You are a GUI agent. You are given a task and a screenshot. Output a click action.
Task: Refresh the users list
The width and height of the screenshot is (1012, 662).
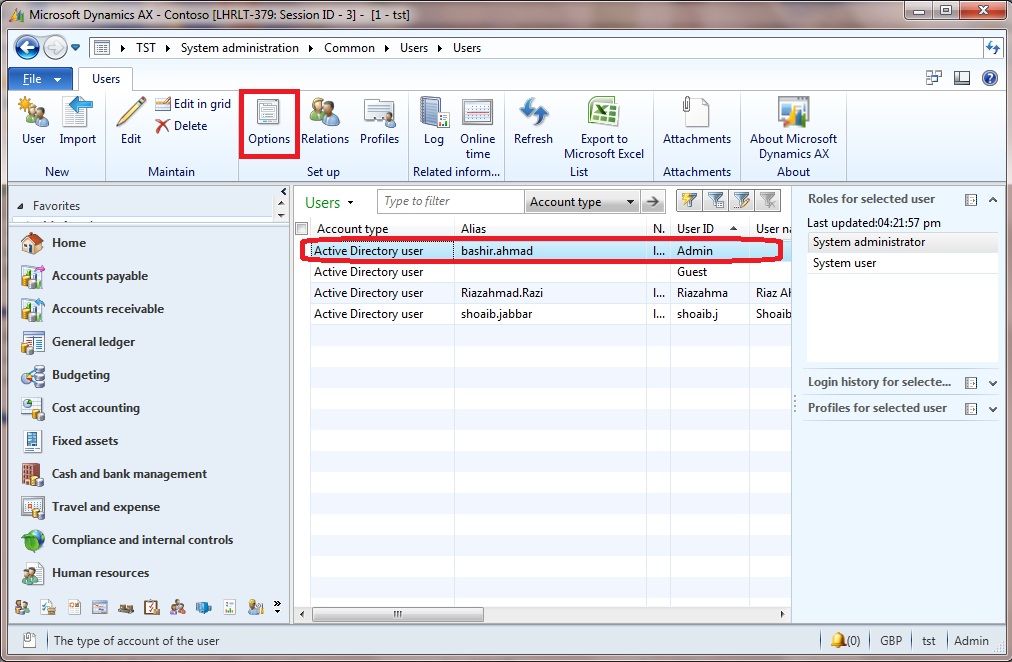pyautogui.click(x=533, y=121)
